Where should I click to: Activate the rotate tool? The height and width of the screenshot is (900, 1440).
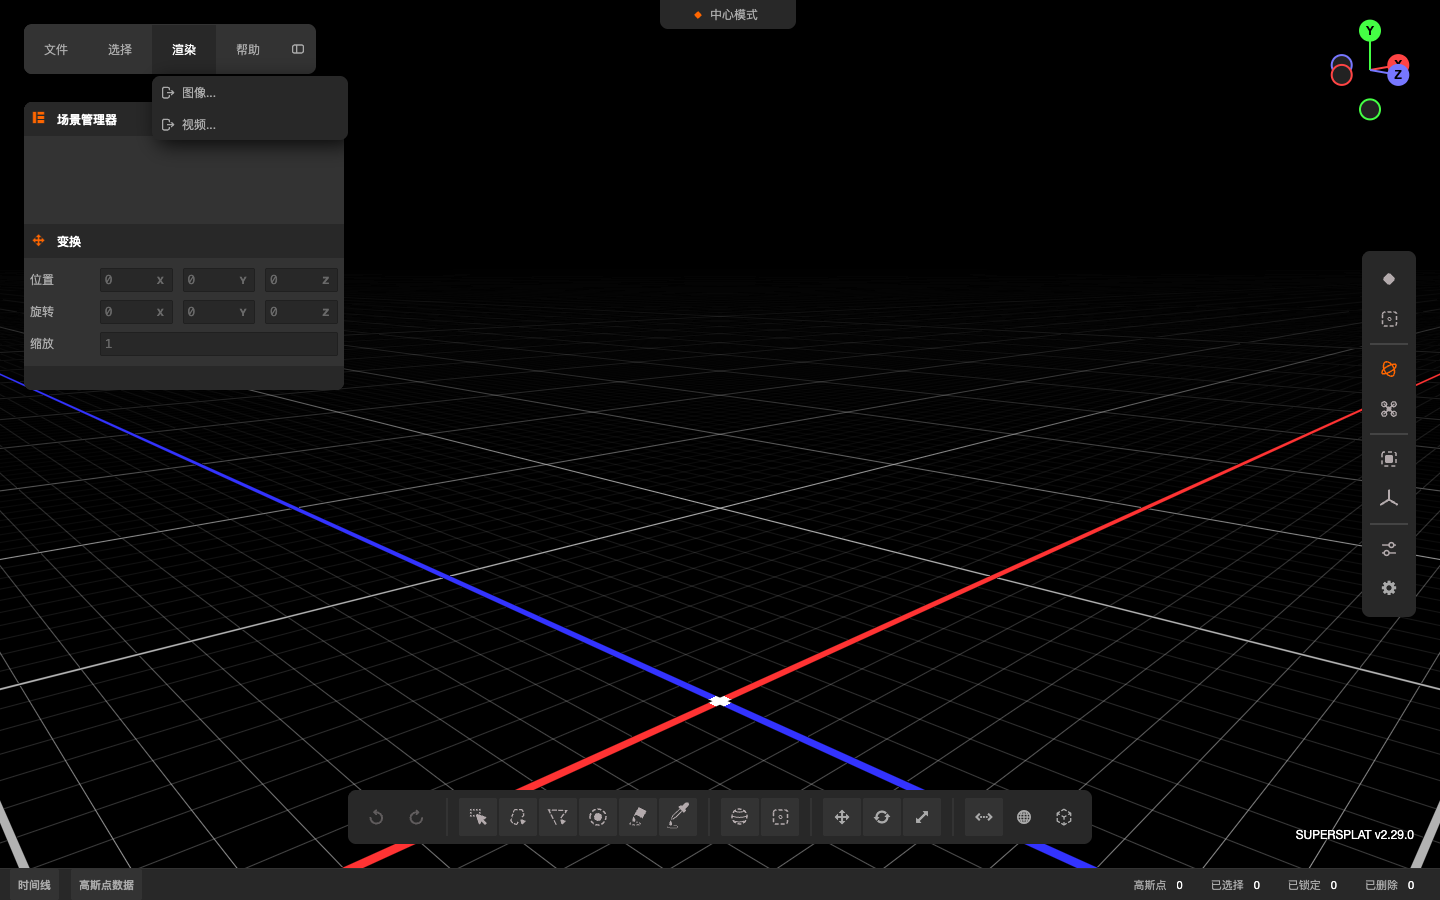882,817
